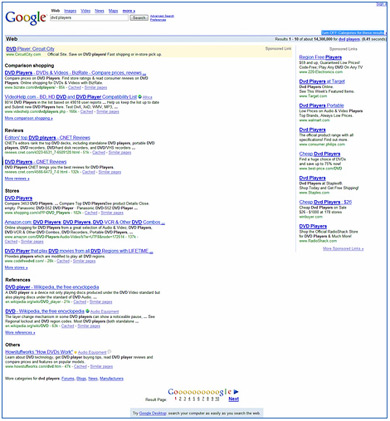Focus the search box containing 'dvd players'

click(89, 18)
